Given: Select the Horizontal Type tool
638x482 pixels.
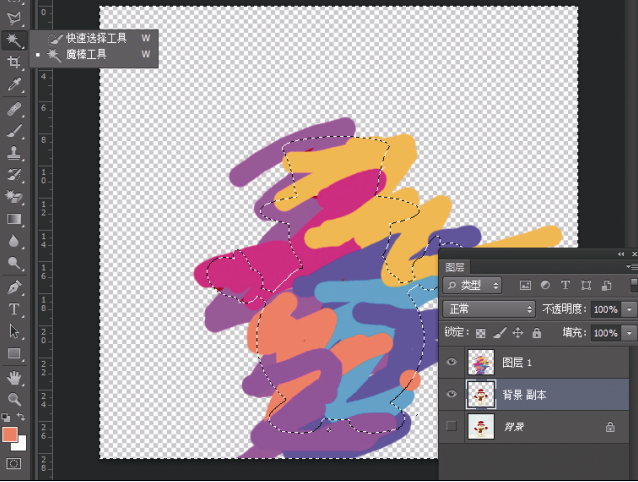Looking at the screenshot, I should click(14, 309).
